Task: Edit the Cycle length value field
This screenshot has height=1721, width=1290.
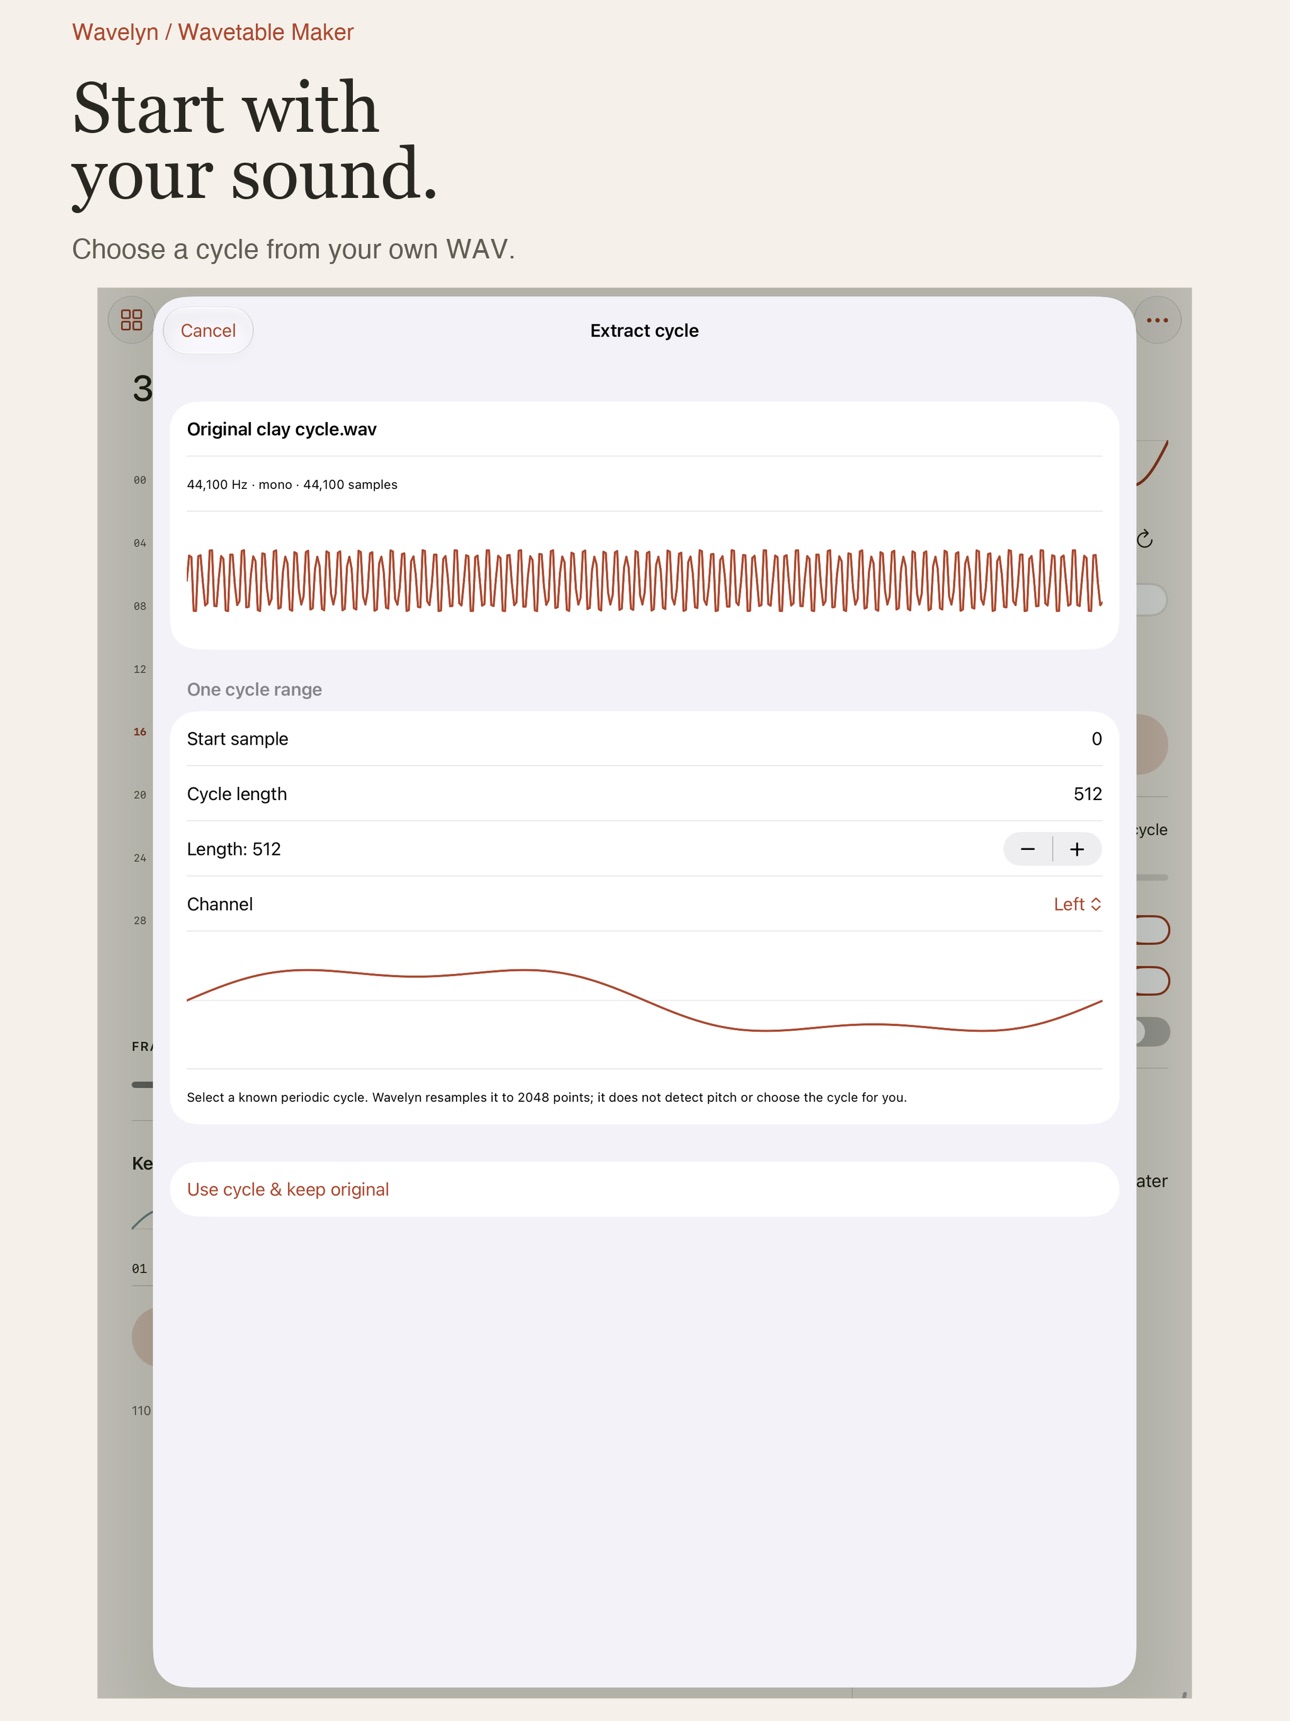Action: [x=644, y=794]
